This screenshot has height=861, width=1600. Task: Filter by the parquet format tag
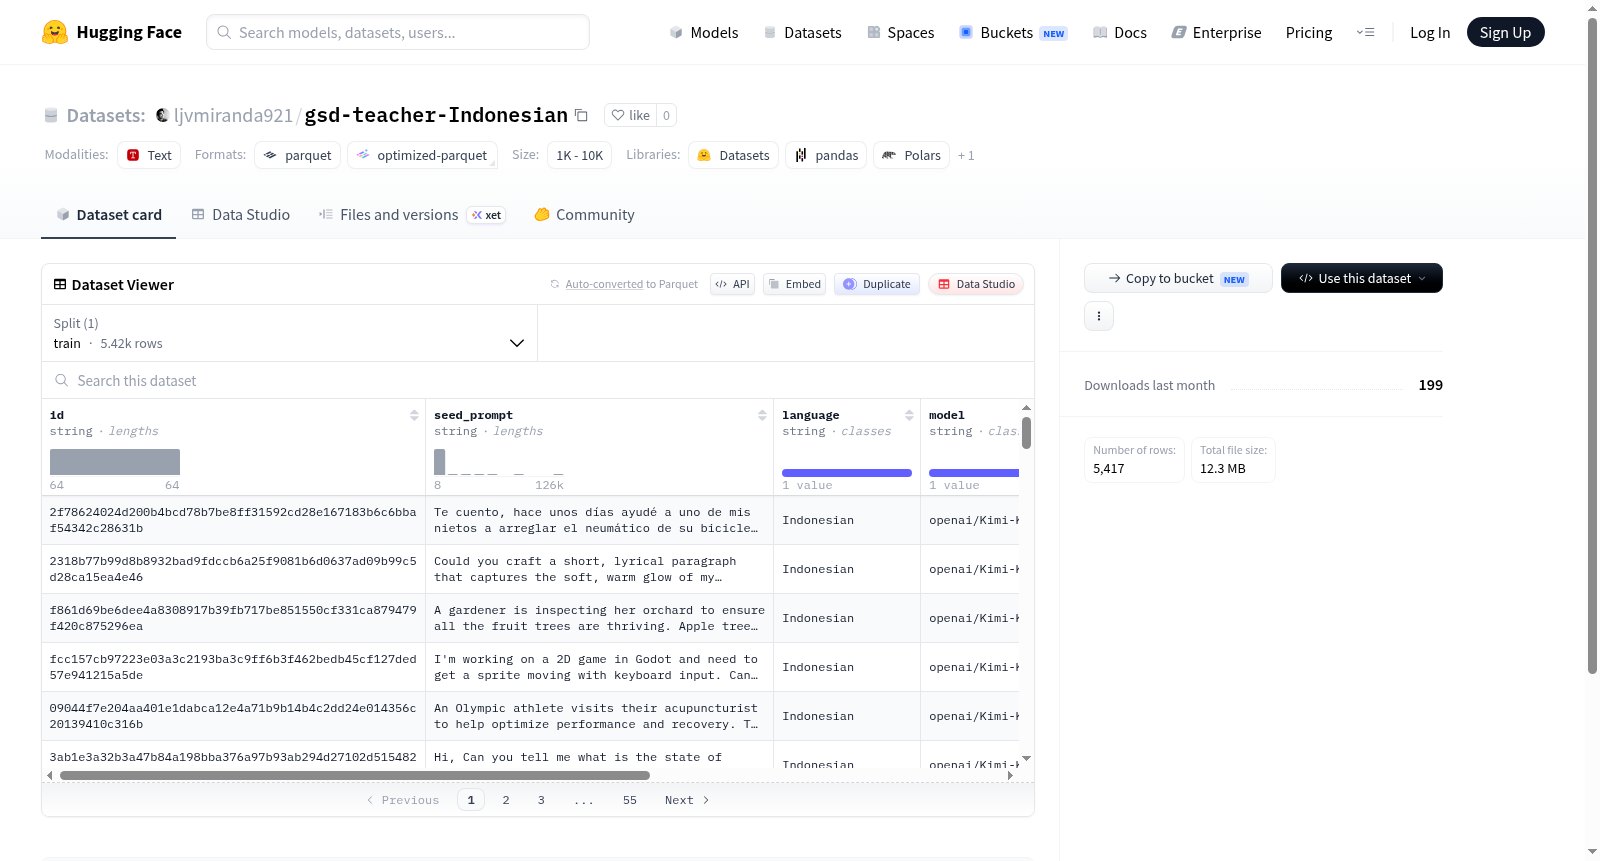coord(298,155)
